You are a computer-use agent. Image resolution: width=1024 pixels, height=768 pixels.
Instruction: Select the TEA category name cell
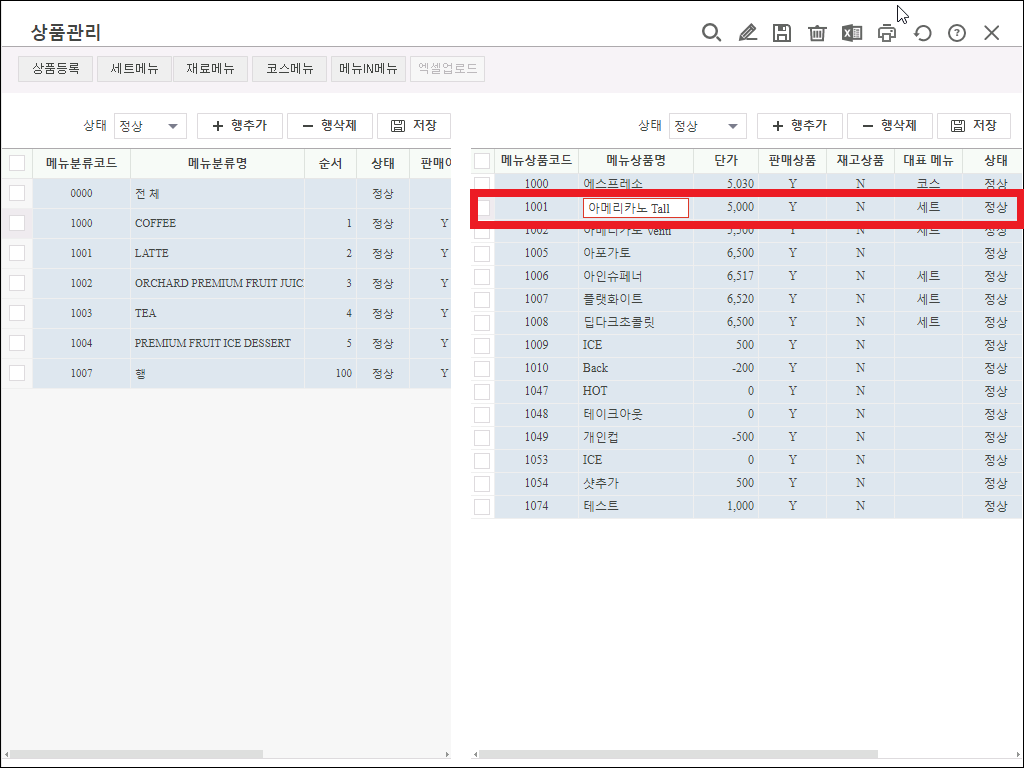tap(217, 313)
